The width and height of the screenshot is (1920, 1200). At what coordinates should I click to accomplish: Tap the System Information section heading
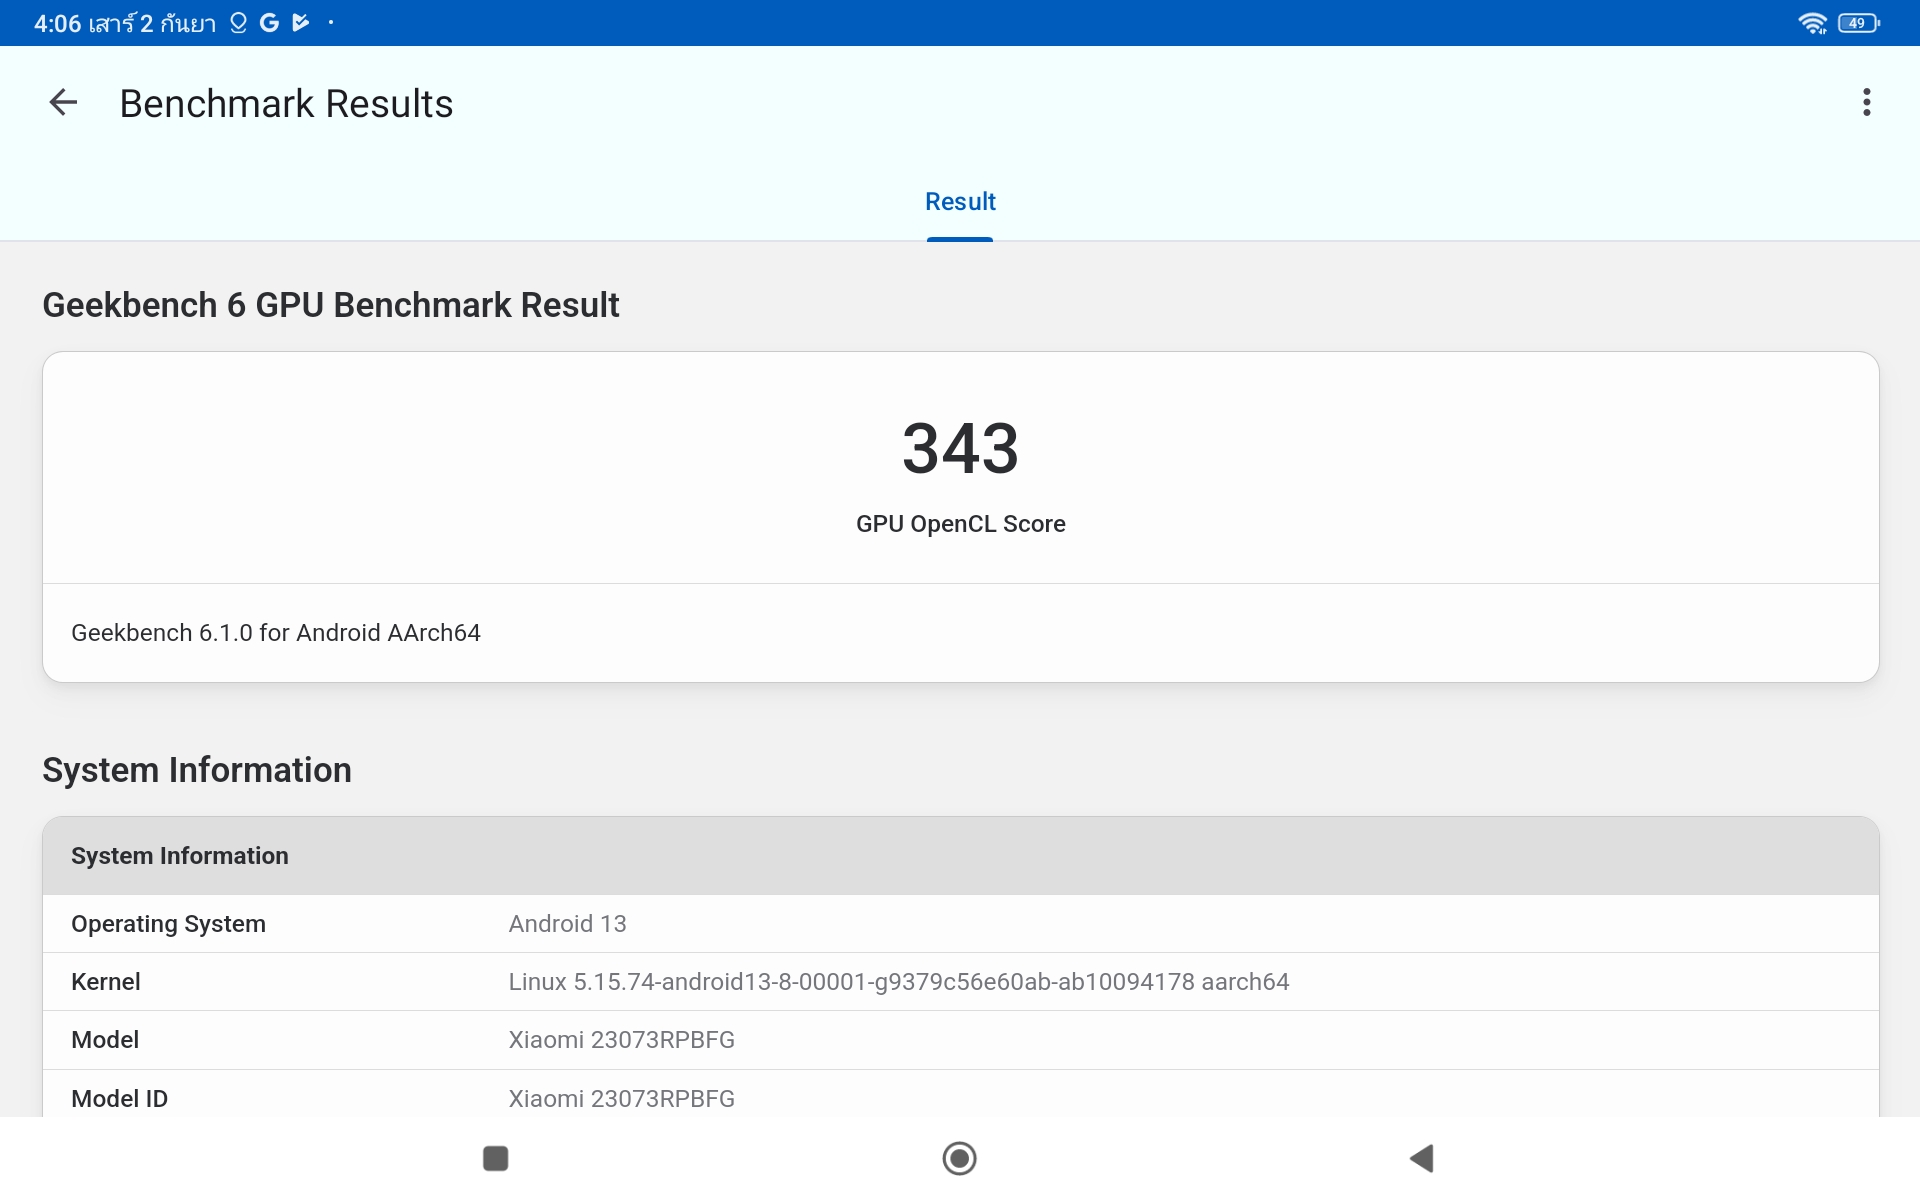(197, 770)
